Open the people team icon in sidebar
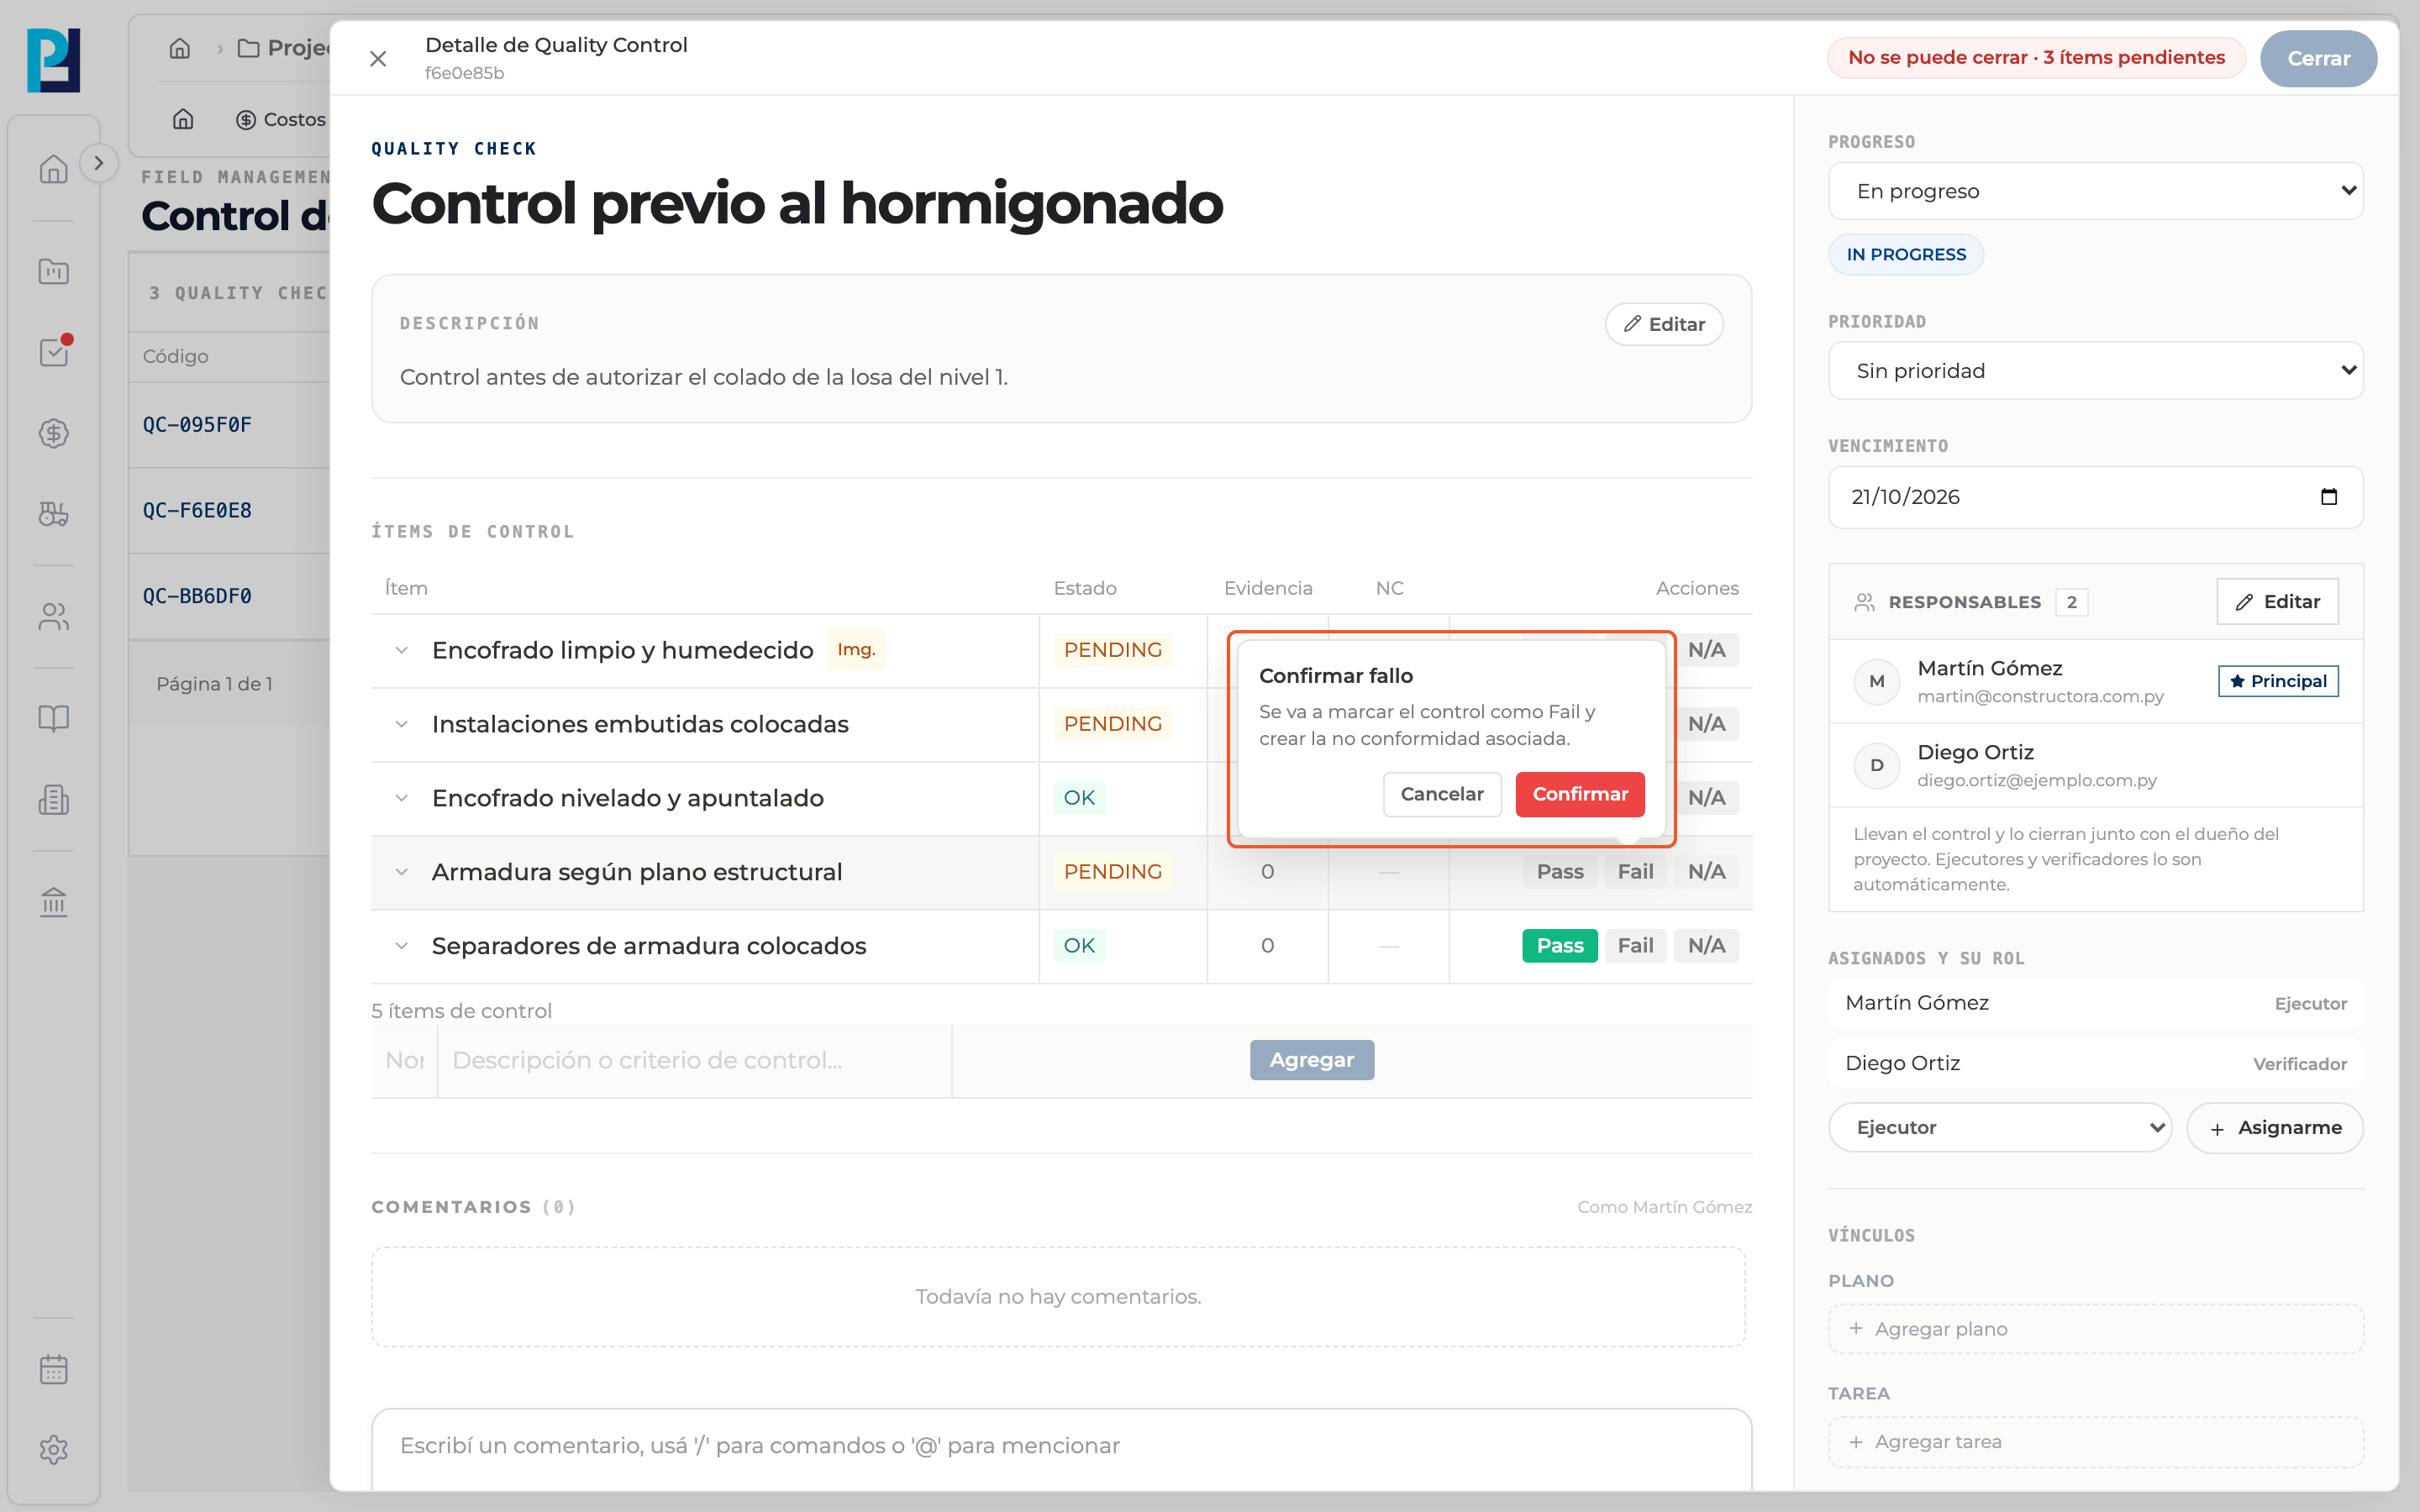 [54, 616]
